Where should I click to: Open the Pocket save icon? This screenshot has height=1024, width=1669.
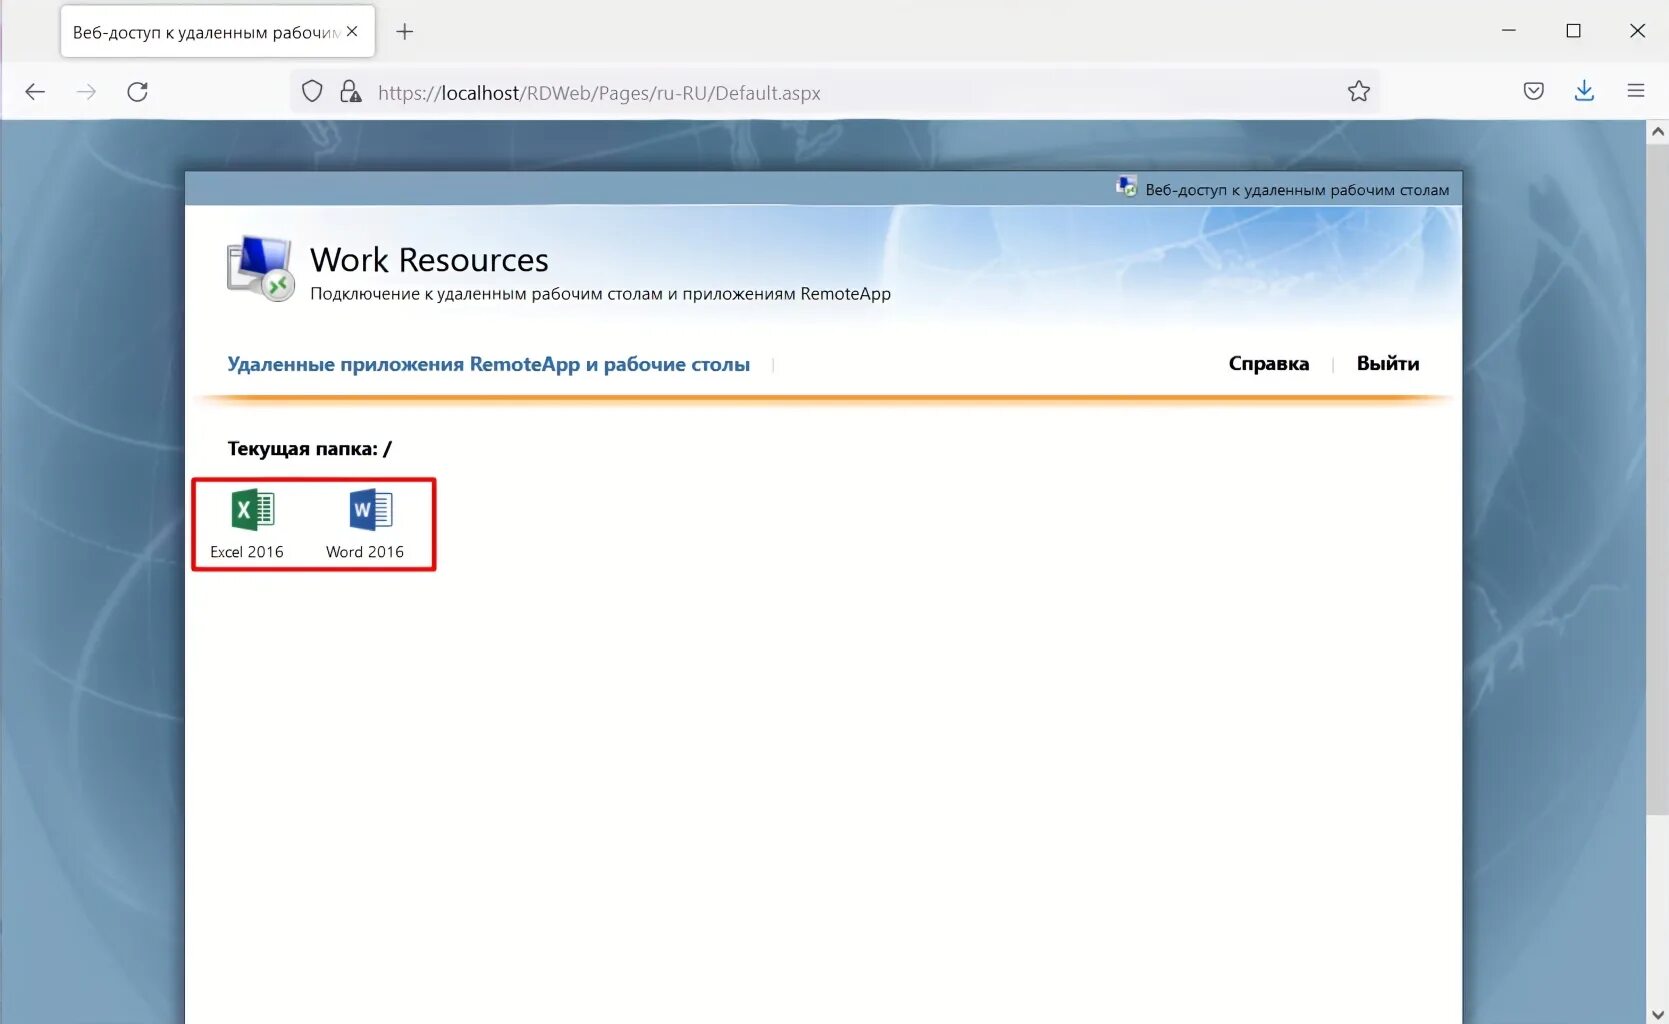point(1533,92)
